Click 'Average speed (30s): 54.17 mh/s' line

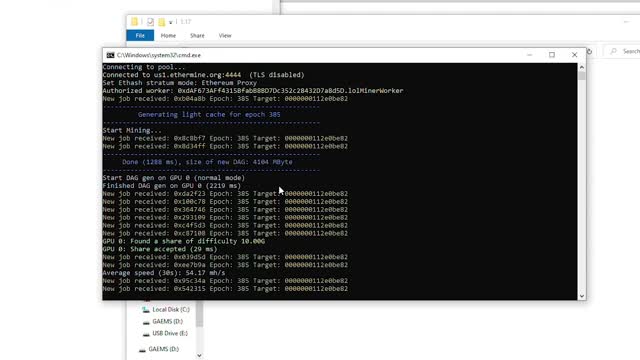(164, 273)
